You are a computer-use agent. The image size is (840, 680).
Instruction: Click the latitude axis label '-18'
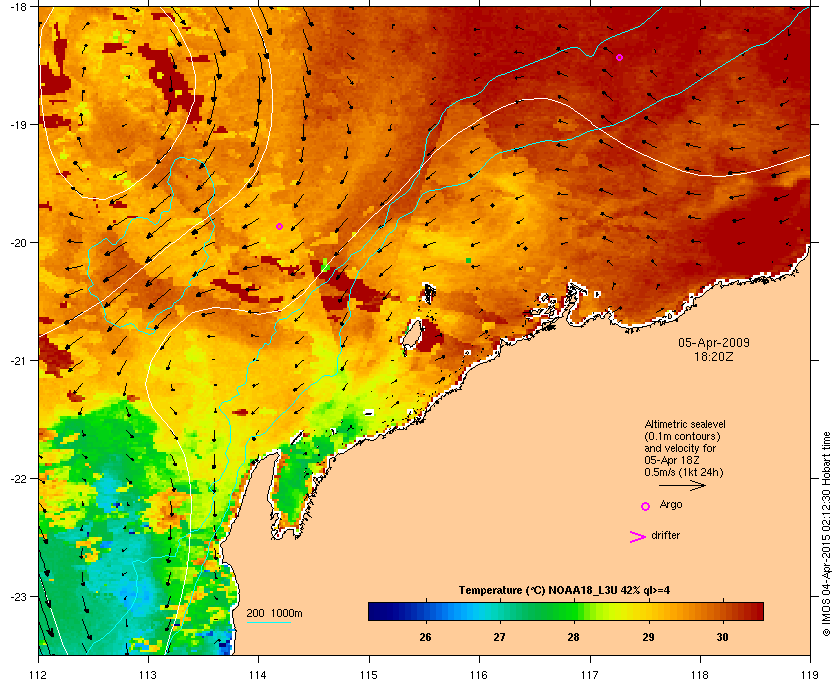(18, 7)
